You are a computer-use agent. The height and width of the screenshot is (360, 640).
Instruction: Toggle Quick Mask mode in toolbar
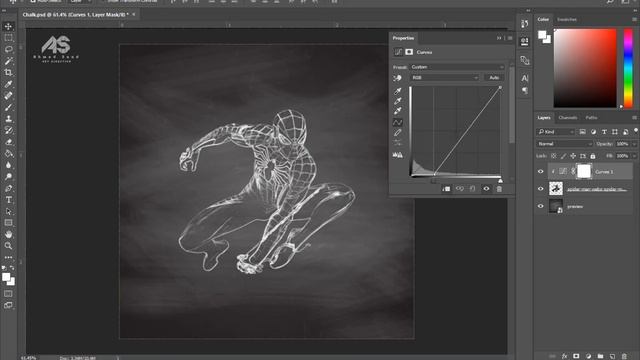[8, 293]
